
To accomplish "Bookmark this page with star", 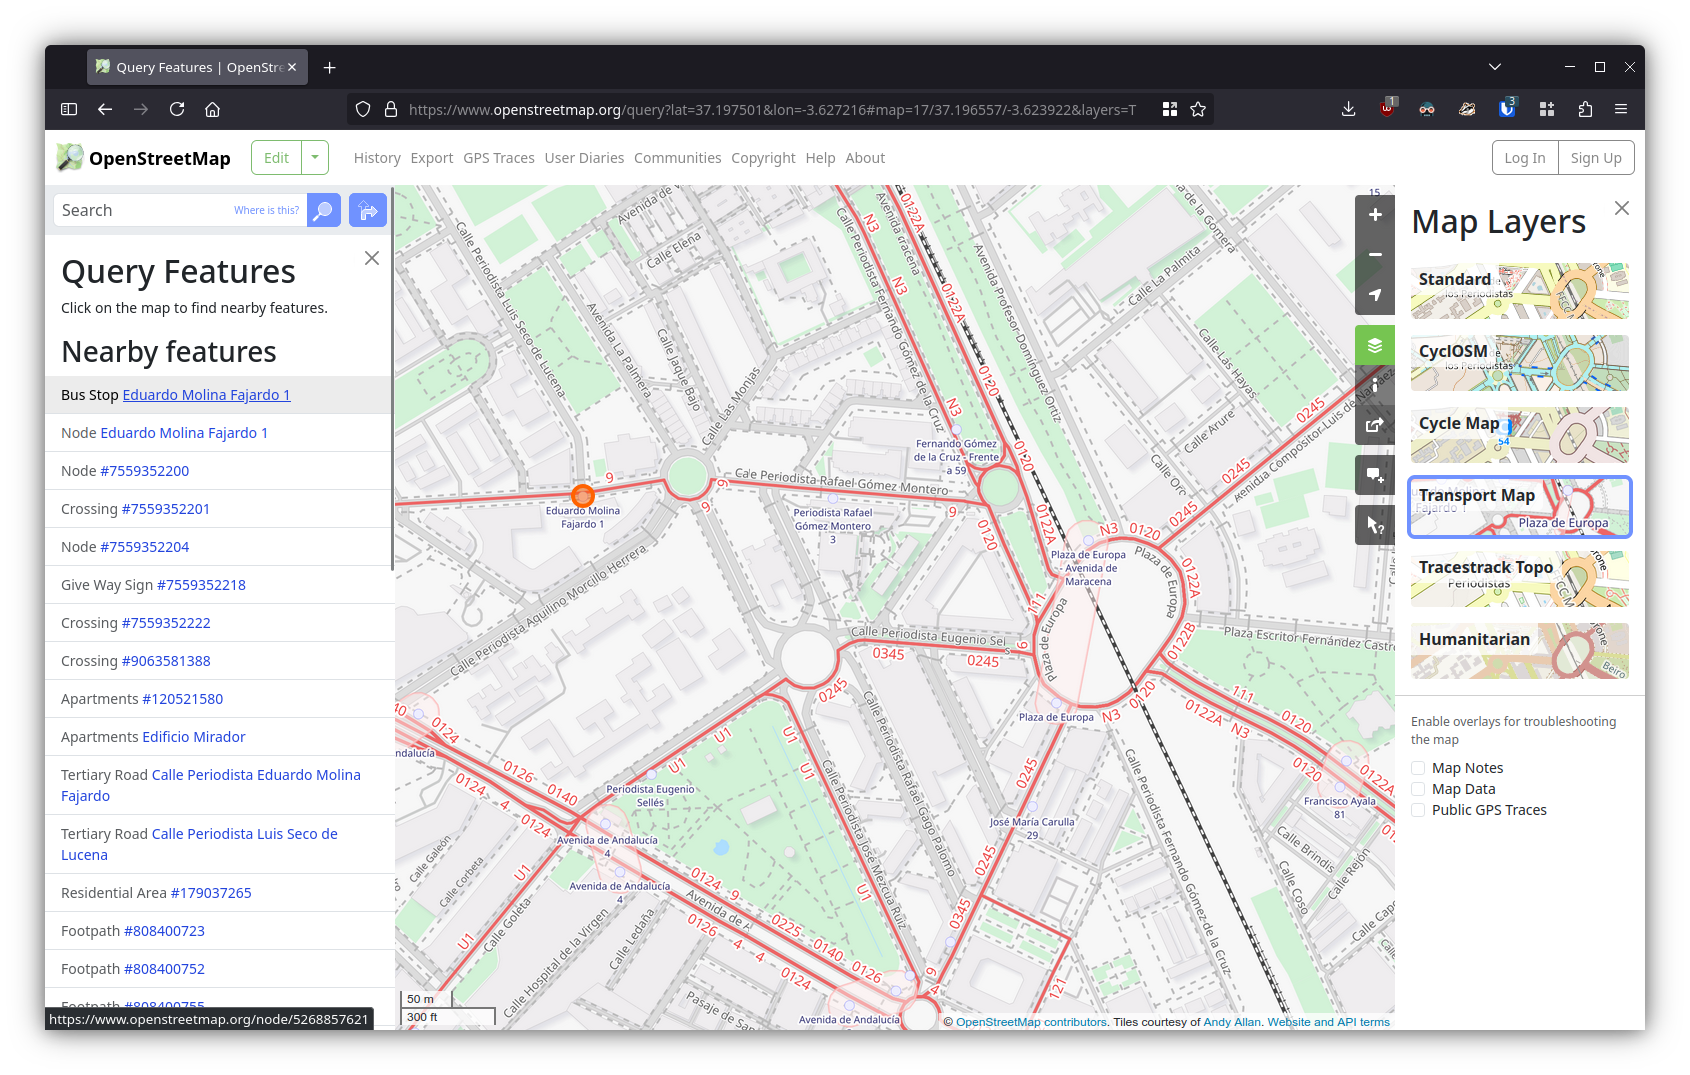I will coord(1198,109).
